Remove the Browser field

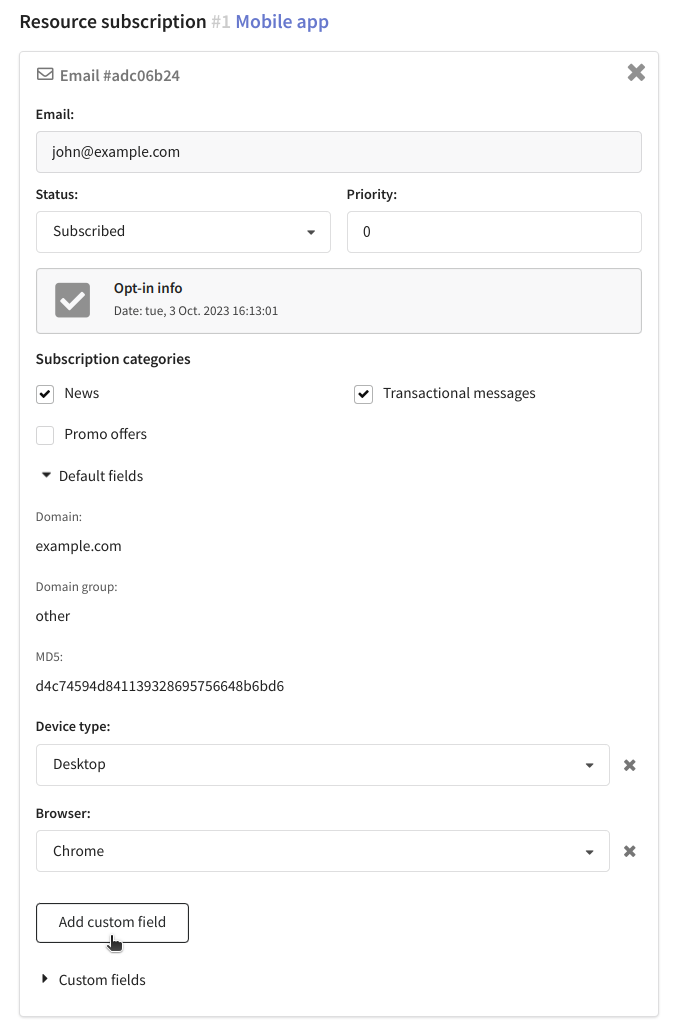pyautogui.click(x=629, y=851)
